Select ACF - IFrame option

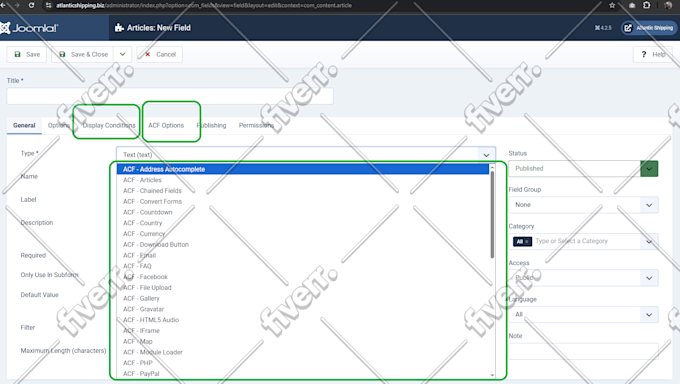303,331
